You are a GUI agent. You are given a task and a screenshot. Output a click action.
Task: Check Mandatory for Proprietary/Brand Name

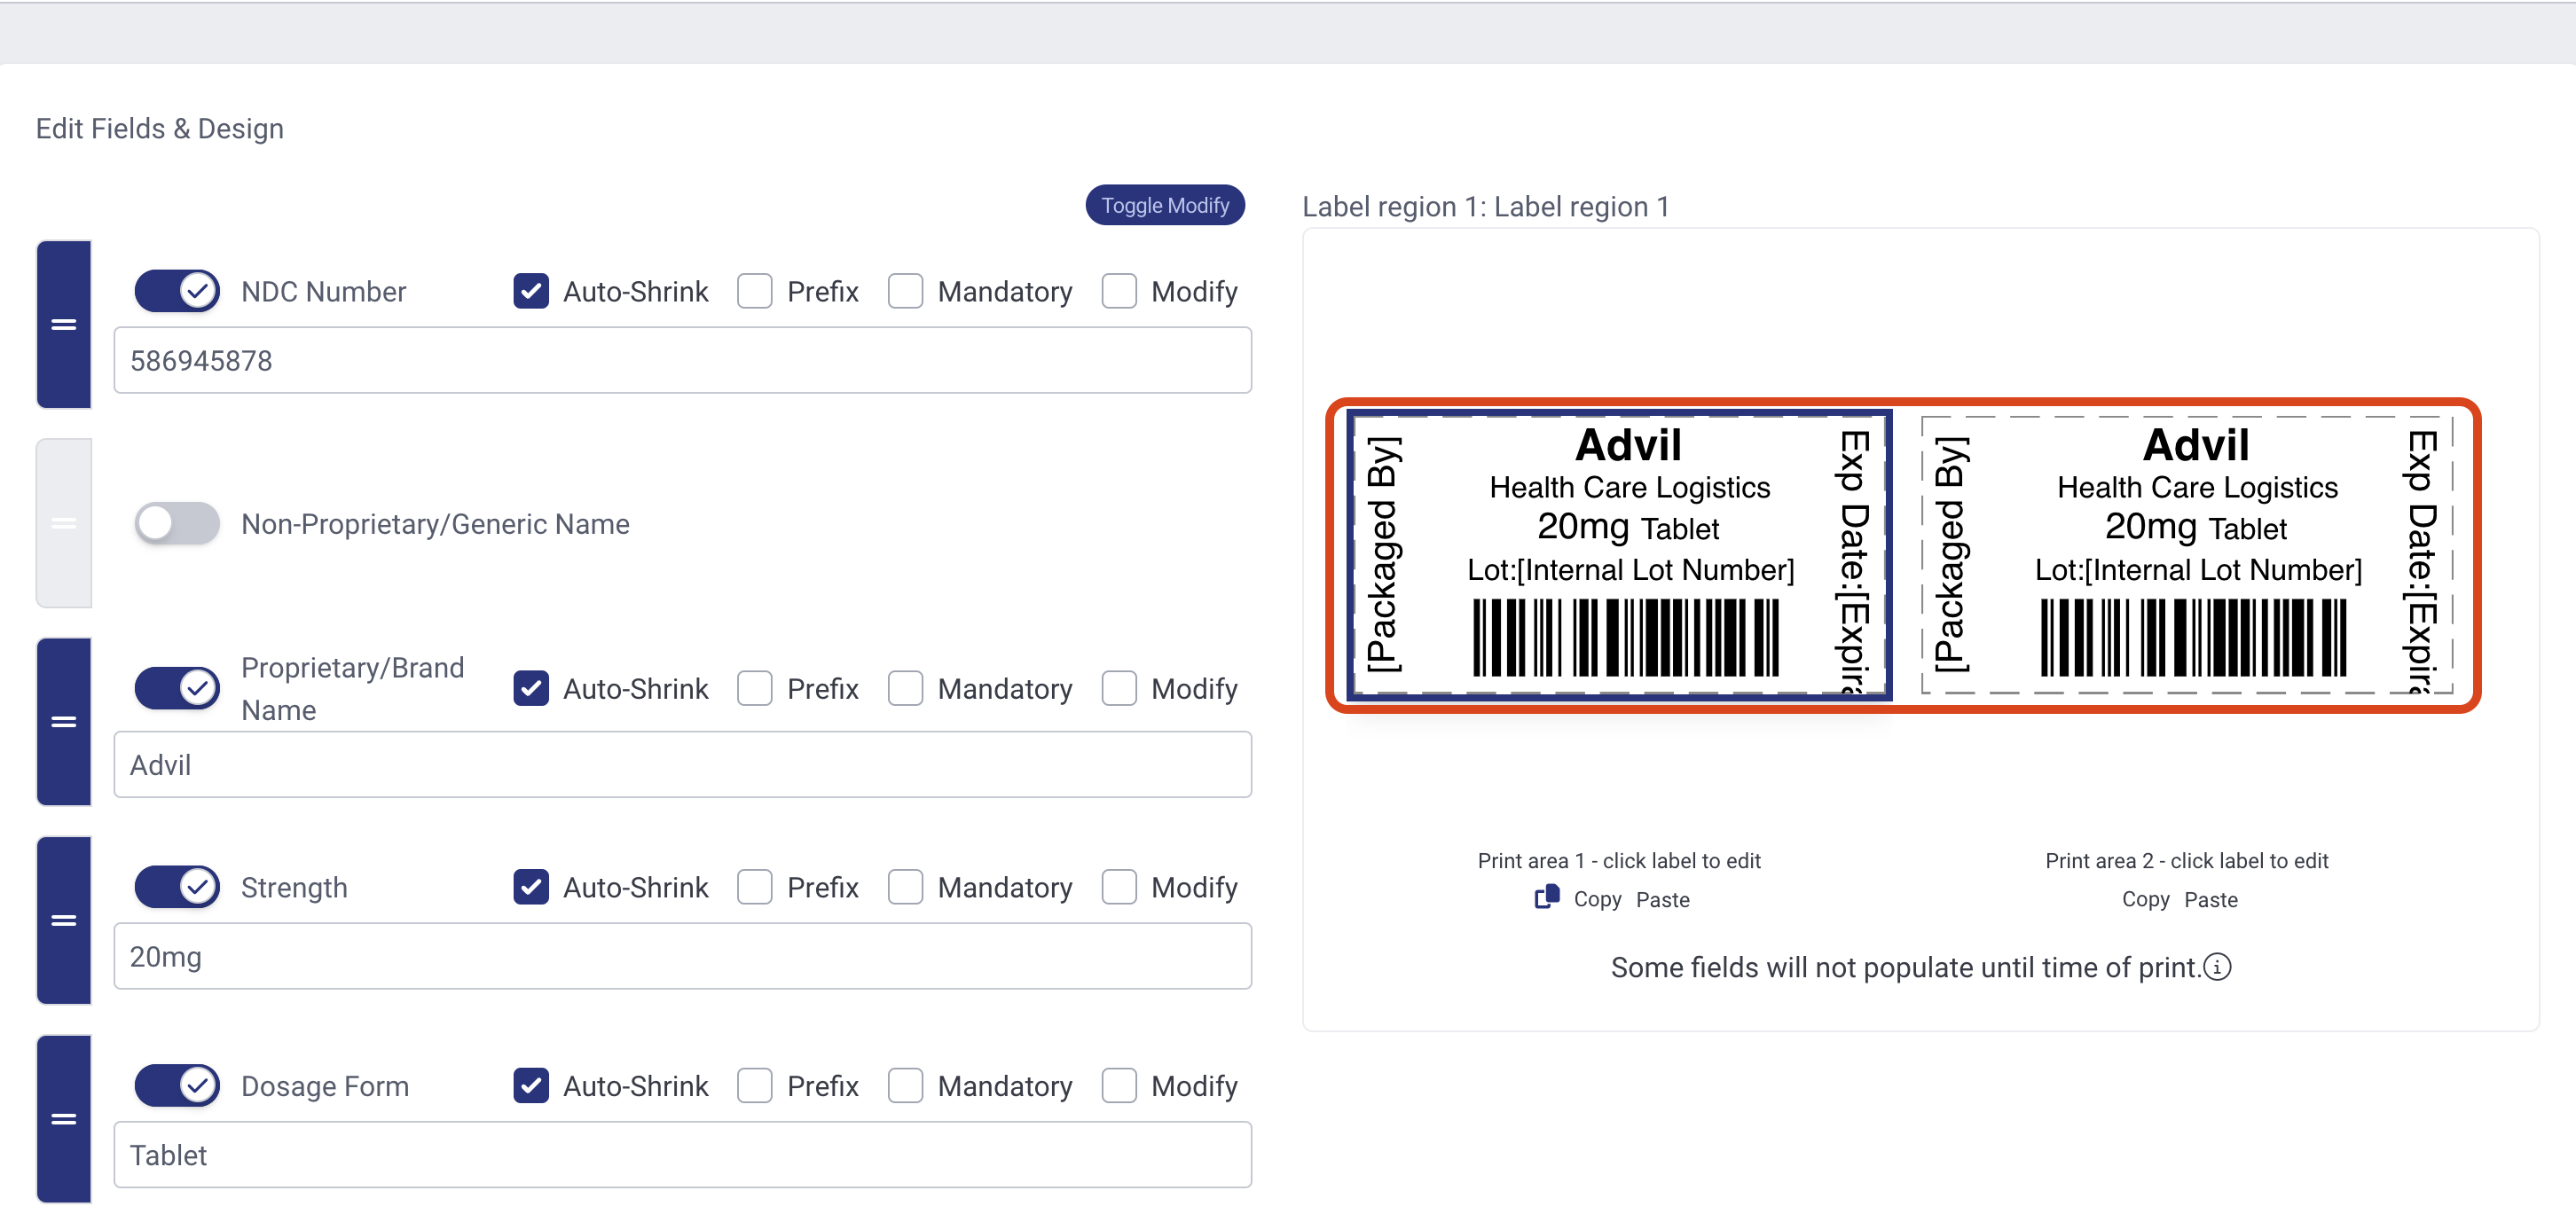[905, 688]
